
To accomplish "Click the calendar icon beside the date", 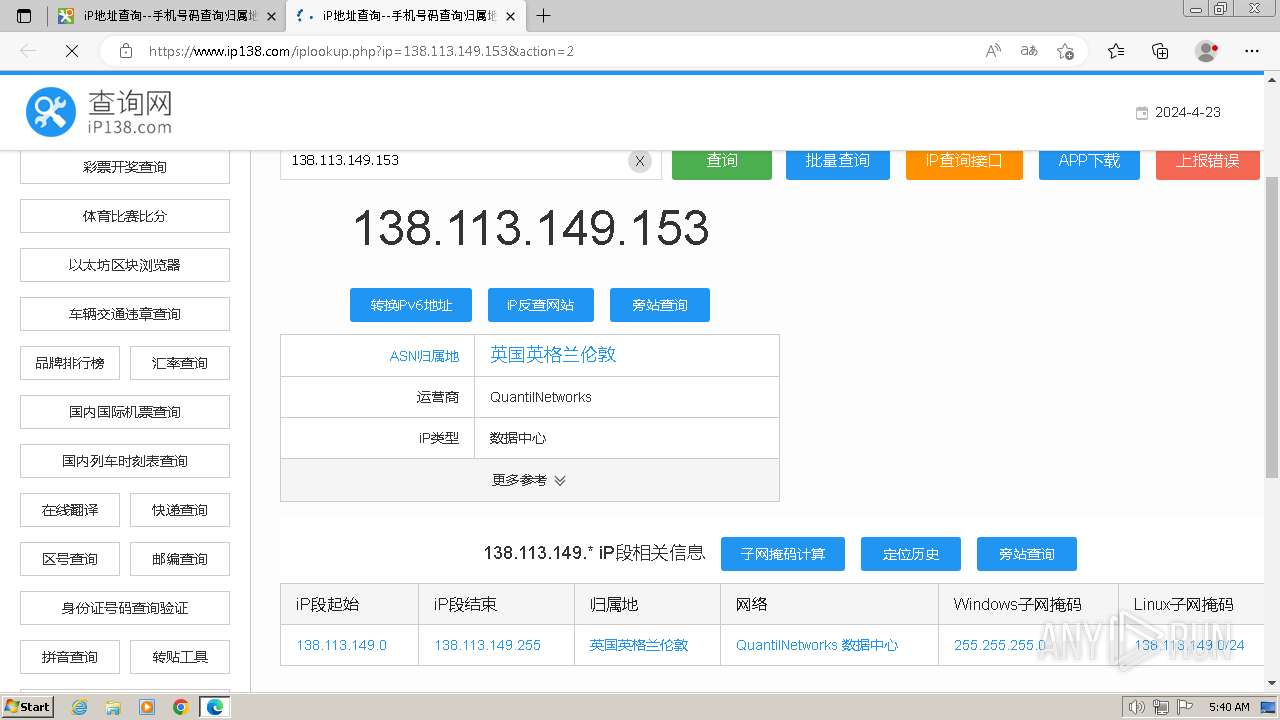I will [1142, 113].
